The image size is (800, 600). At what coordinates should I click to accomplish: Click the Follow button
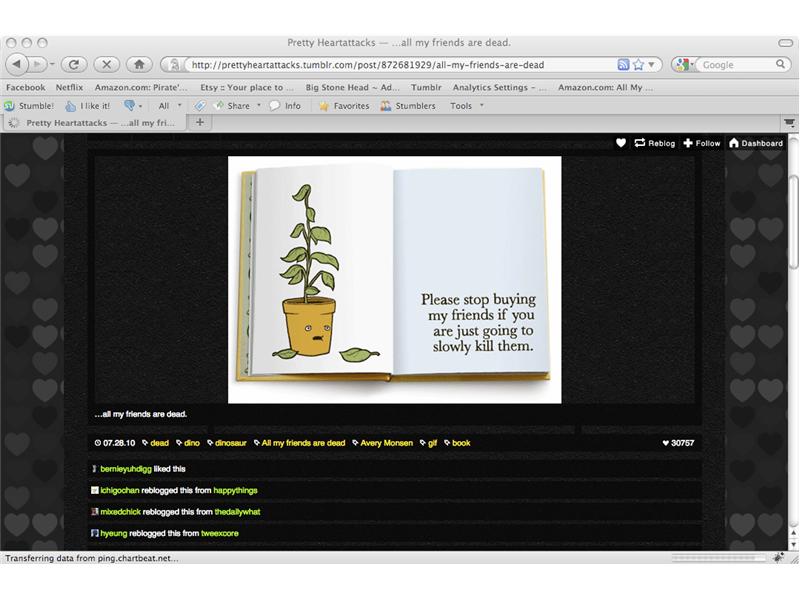pyautogui.click(x=702, y=143)
